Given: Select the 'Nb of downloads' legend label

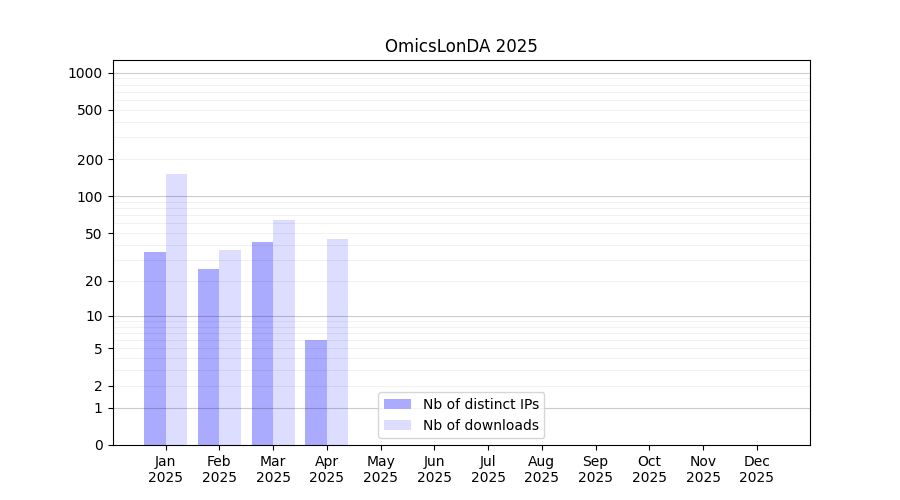Looking at the screenshot, I should (480, 425).
